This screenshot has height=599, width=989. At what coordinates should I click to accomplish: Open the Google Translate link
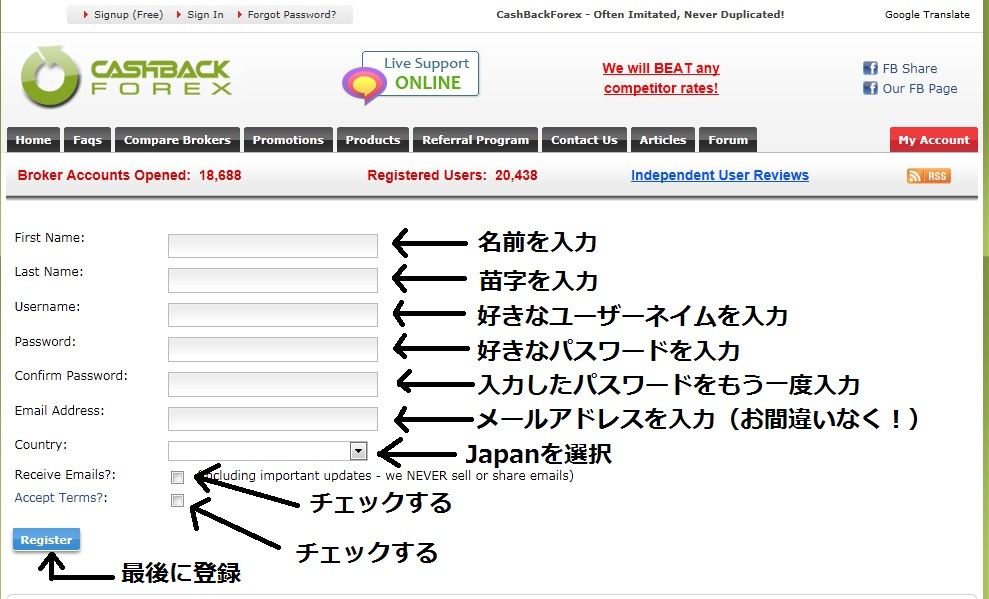pyautogui.click(x=927, y=15)
